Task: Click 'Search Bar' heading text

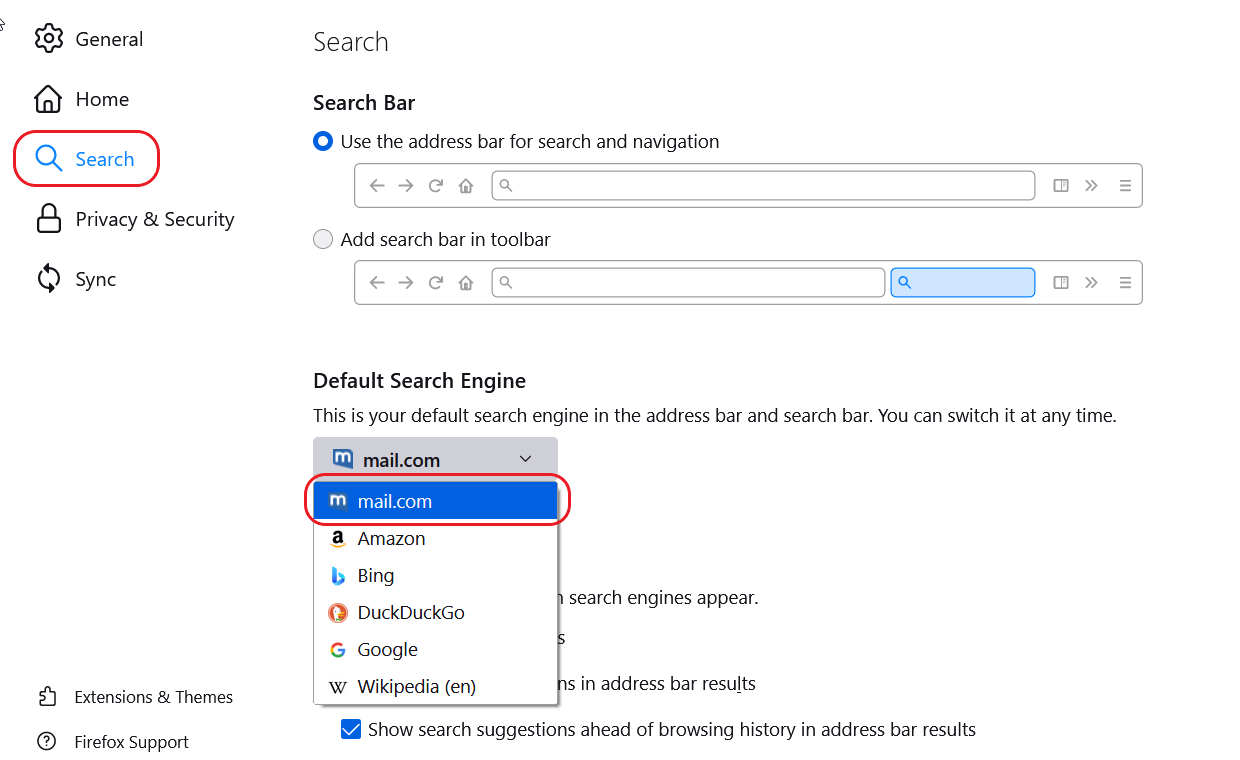Action: [364, 103]
